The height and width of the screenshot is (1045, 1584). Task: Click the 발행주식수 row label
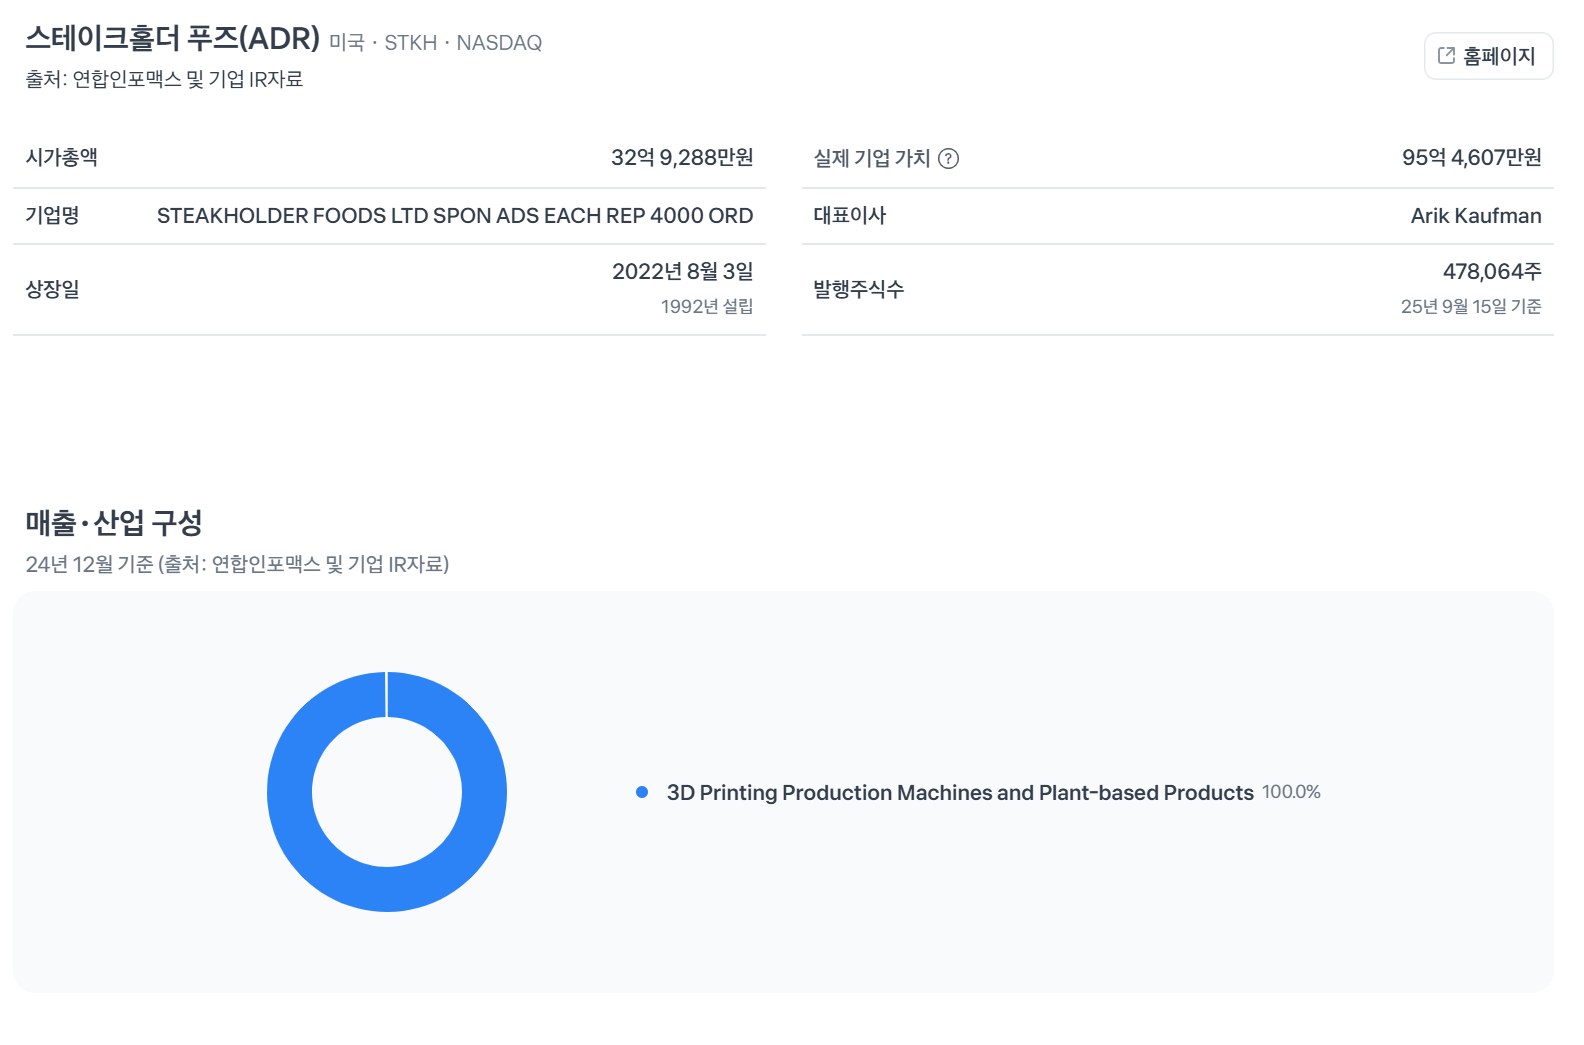click(859, 289)
